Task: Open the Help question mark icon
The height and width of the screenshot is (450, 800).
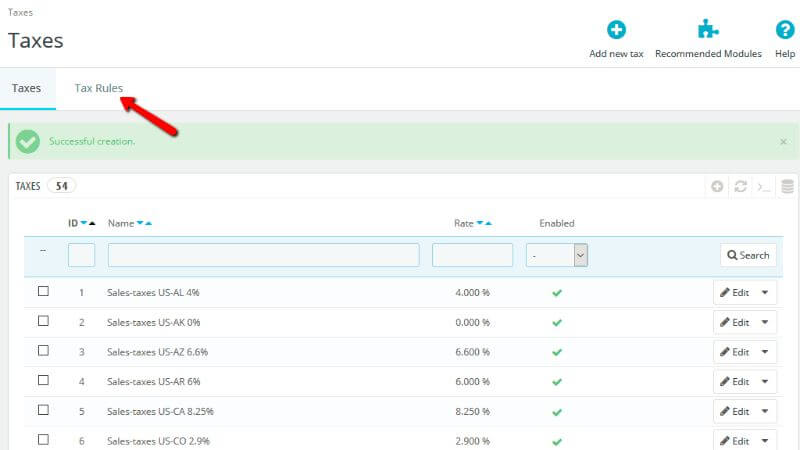Action: pos(785,30)
